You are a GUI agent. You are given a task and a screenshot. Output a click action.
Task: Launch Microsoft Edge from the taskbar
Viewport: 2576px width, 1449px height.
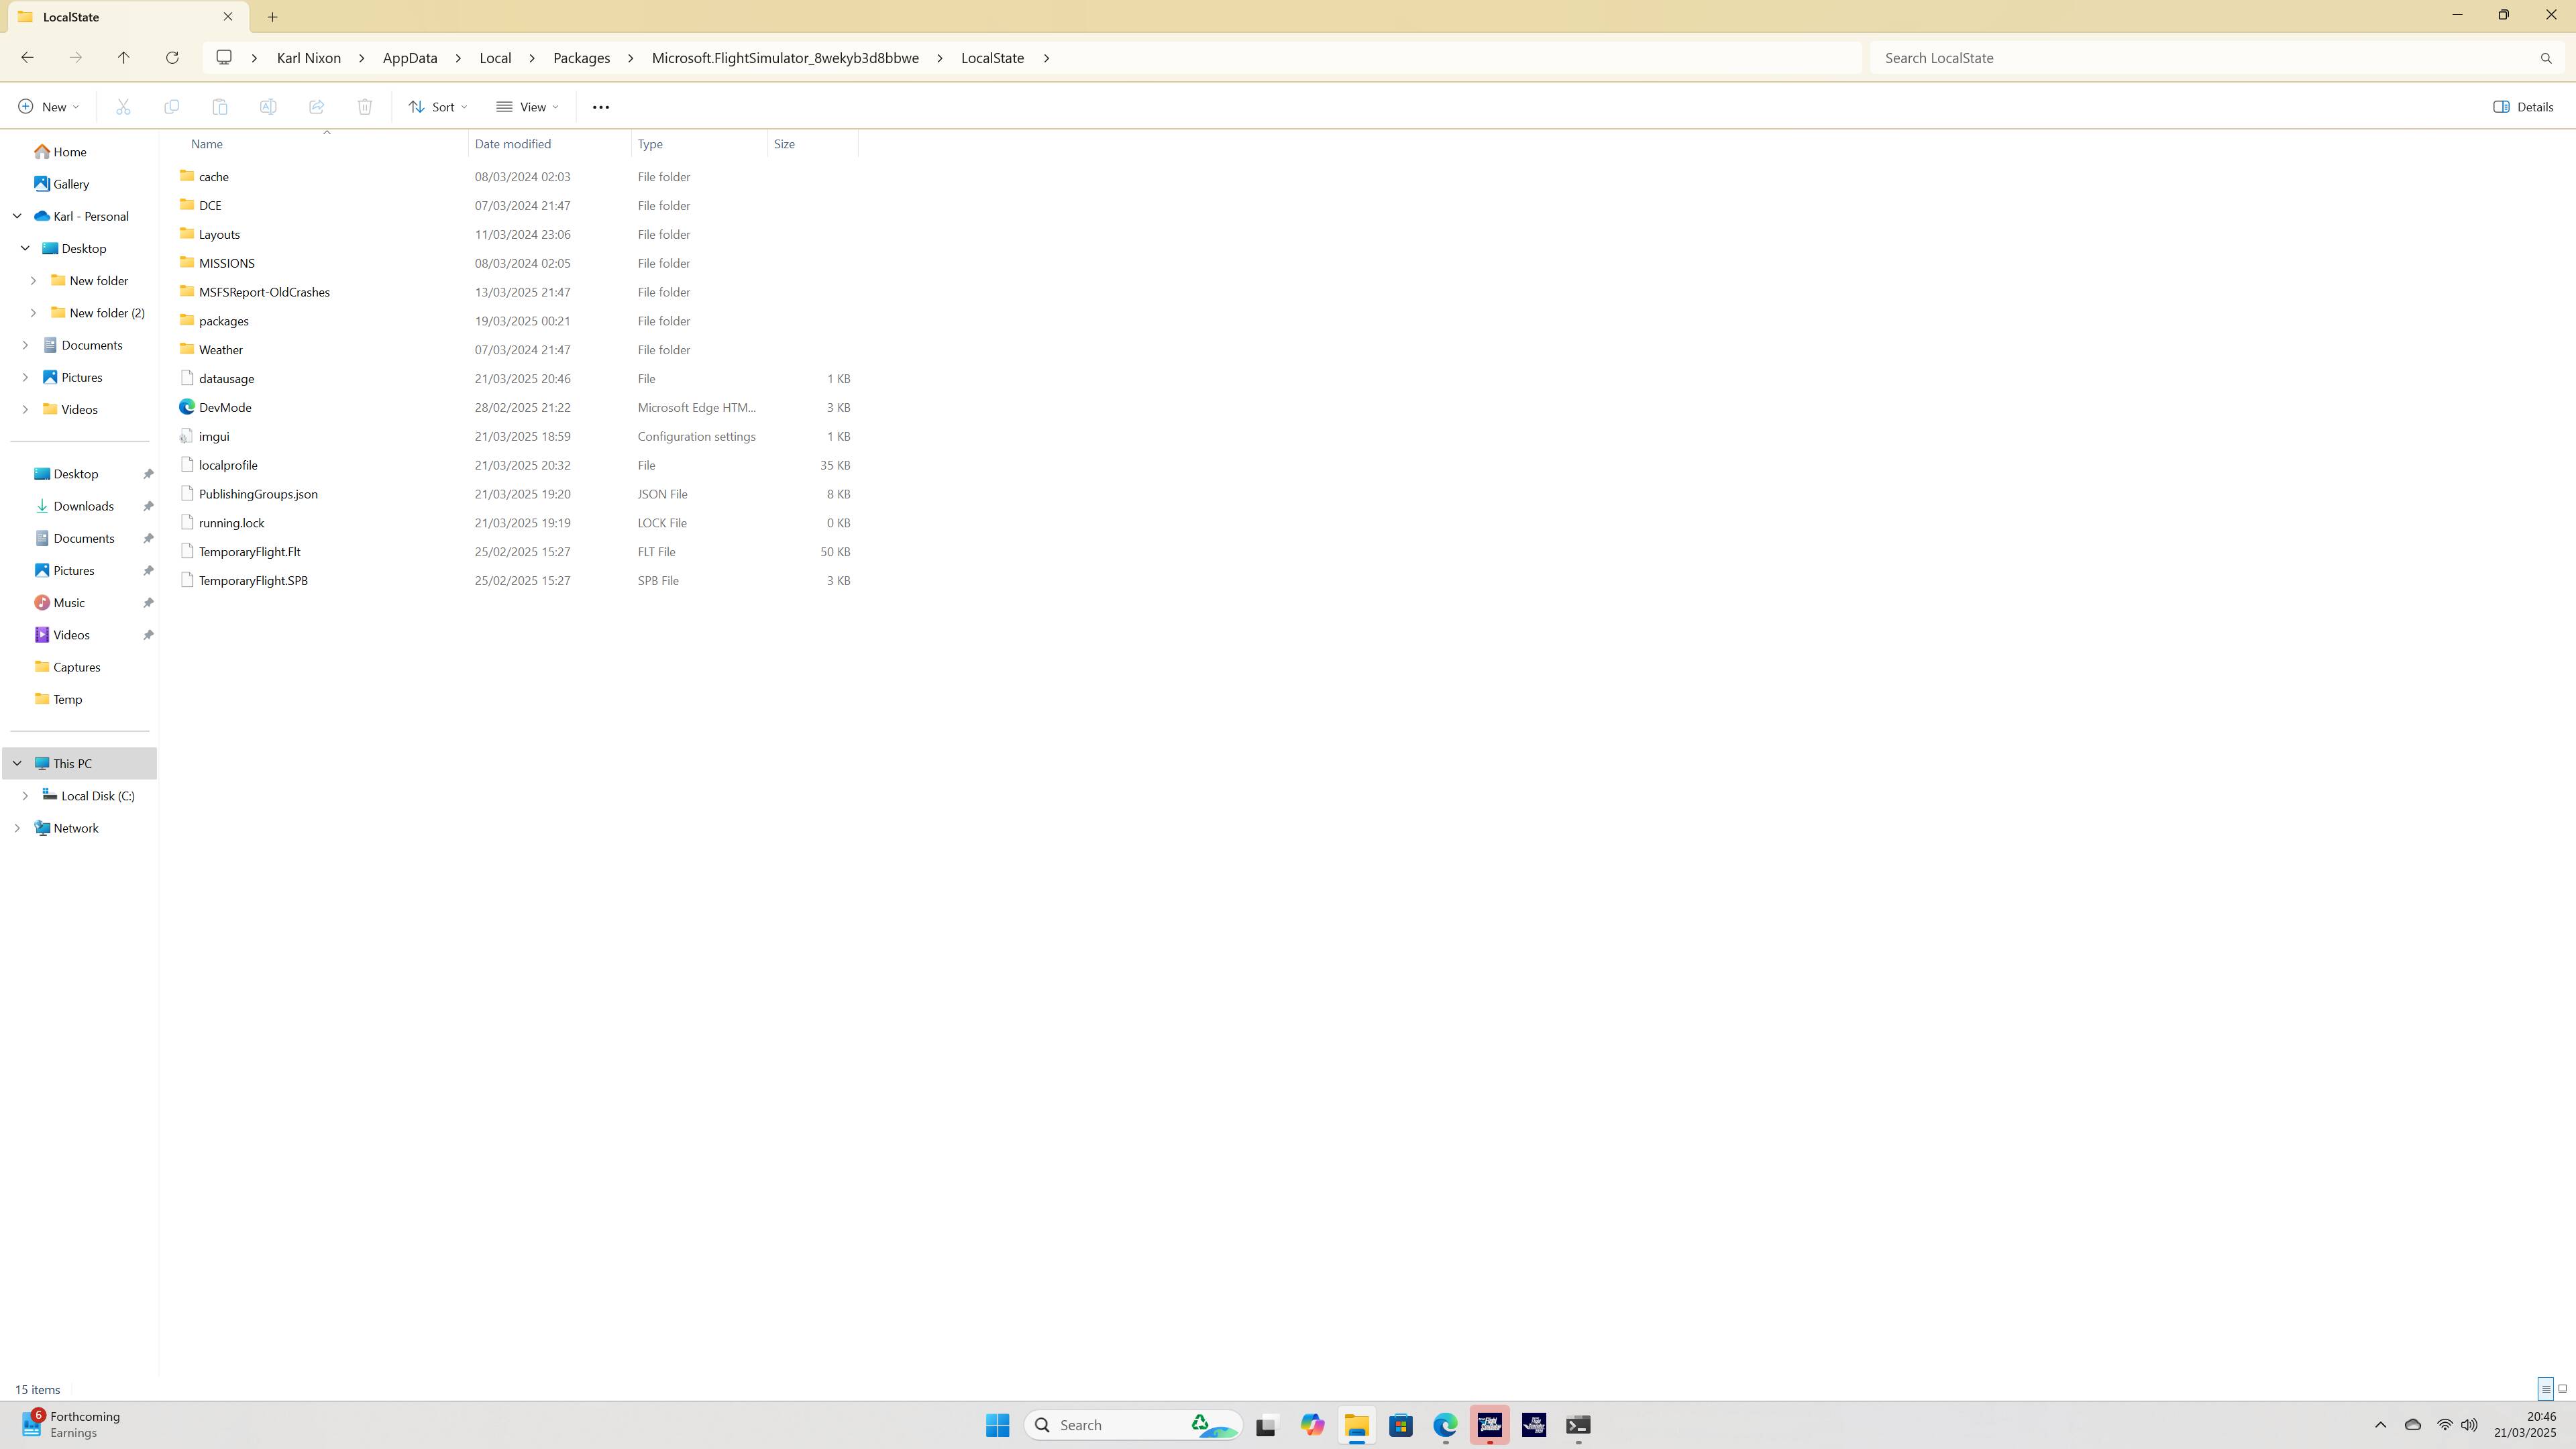click(x=1445, y=1425)
